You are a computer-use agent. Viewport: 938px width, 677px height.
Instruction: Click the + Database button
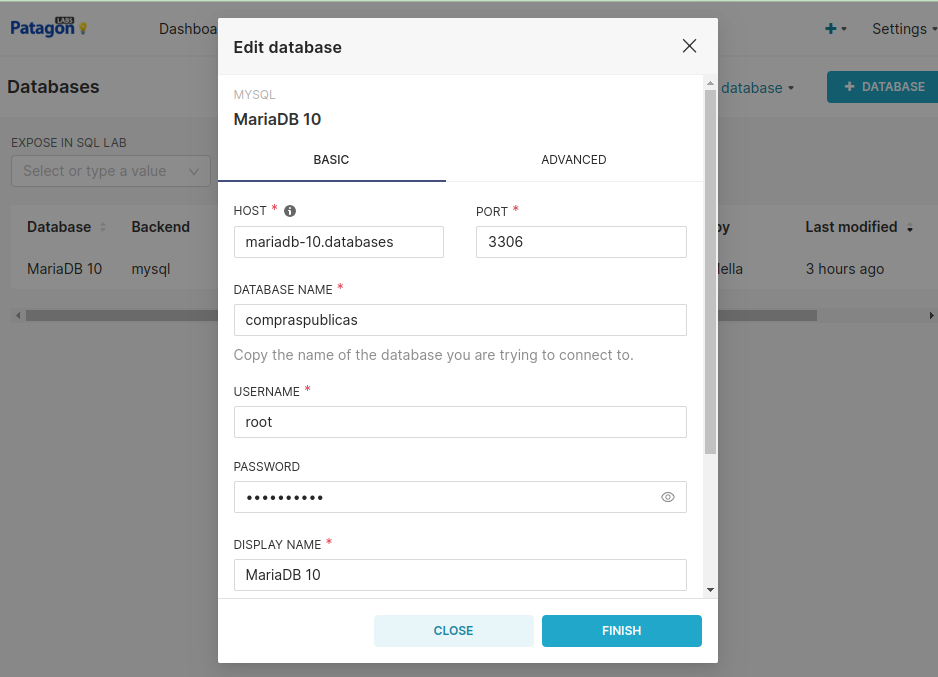coord(883,87)
